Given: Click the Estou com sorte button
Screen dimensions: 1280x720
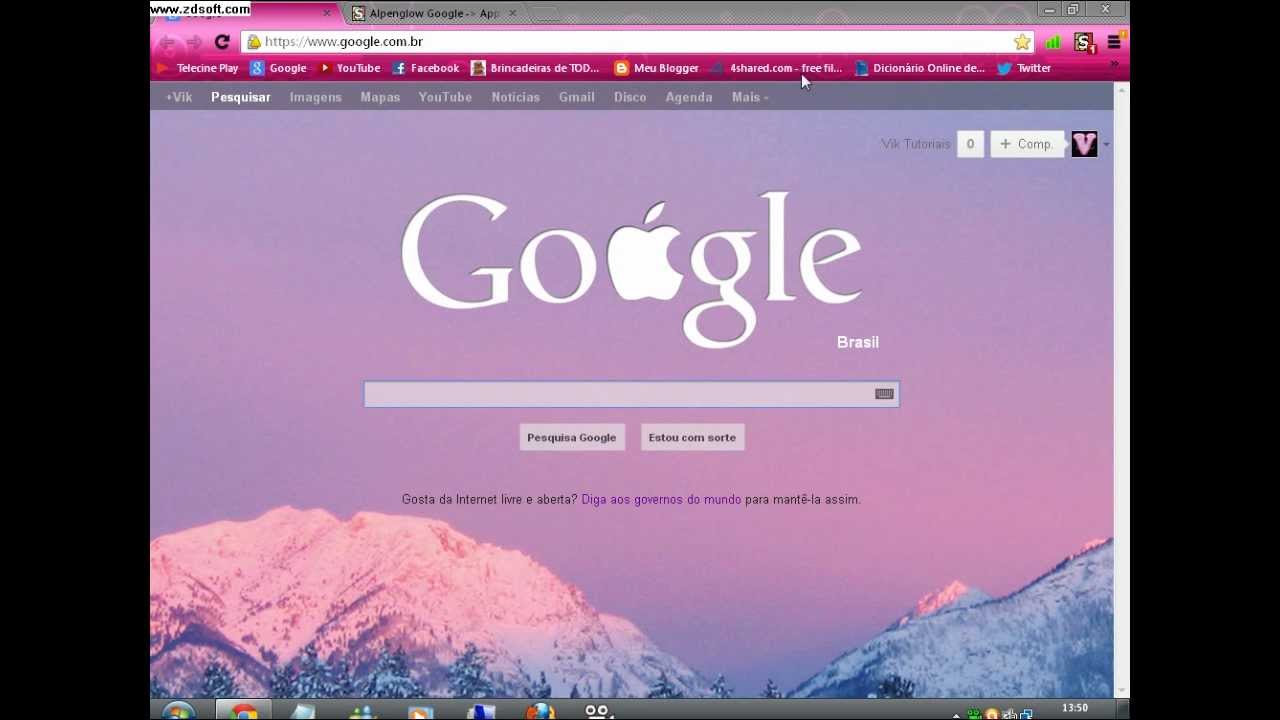Looking at the screenshot, I should pyautogui.click(x=692, y=437).
